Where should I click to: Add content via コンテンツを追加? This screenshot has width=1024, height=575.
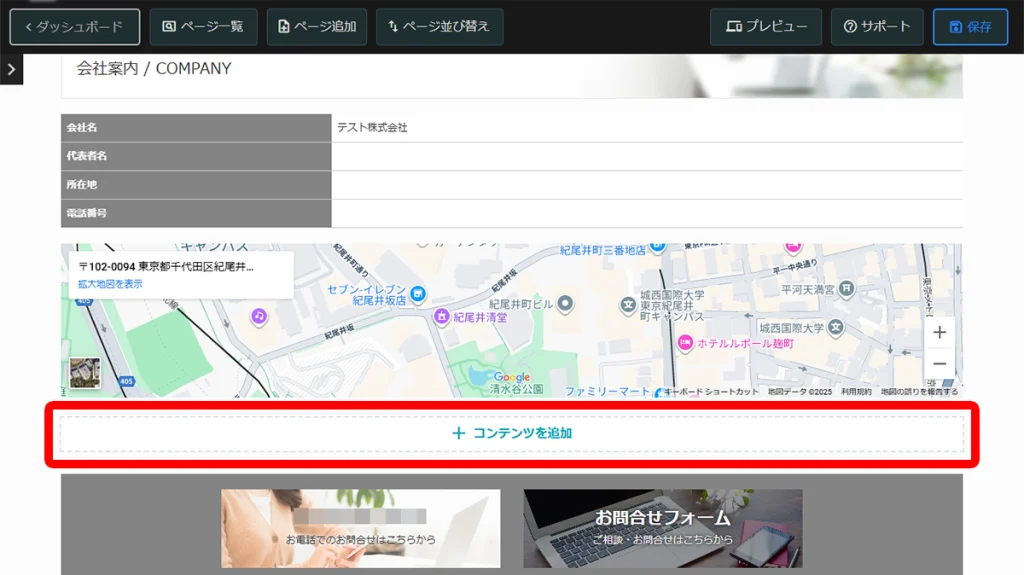click(512, 434)
